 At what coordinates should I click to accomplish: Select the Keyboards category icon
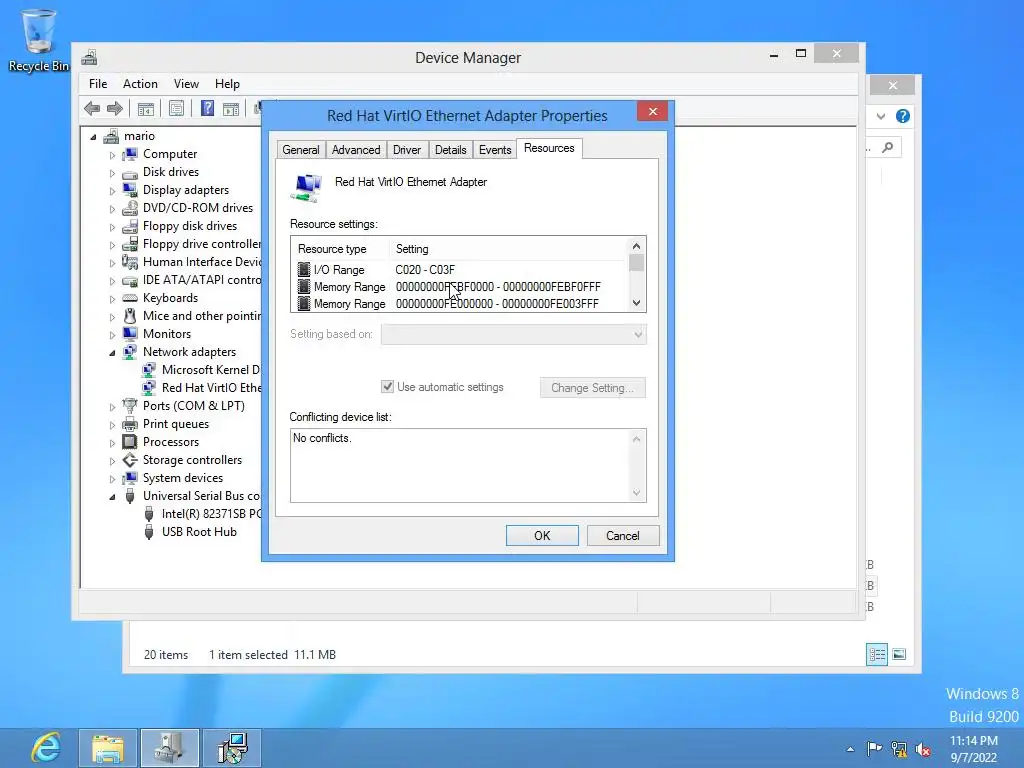click(131, 298)
